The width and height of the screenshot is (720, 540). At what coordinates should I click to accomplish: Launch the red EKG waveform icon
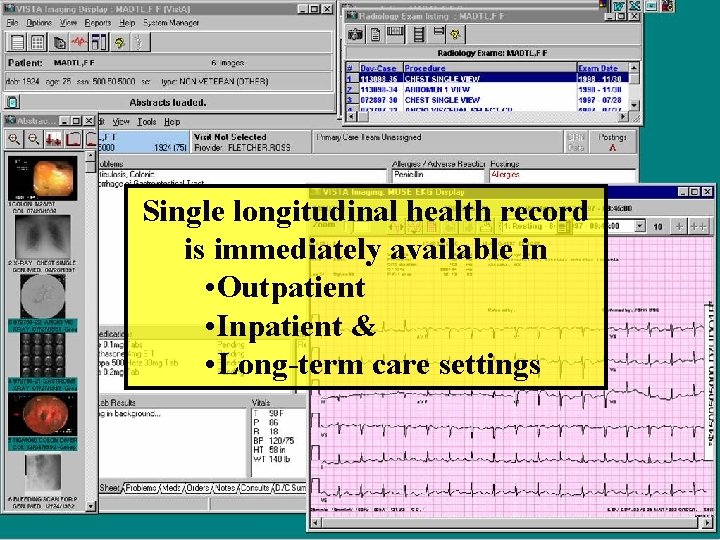click(79, 43)
